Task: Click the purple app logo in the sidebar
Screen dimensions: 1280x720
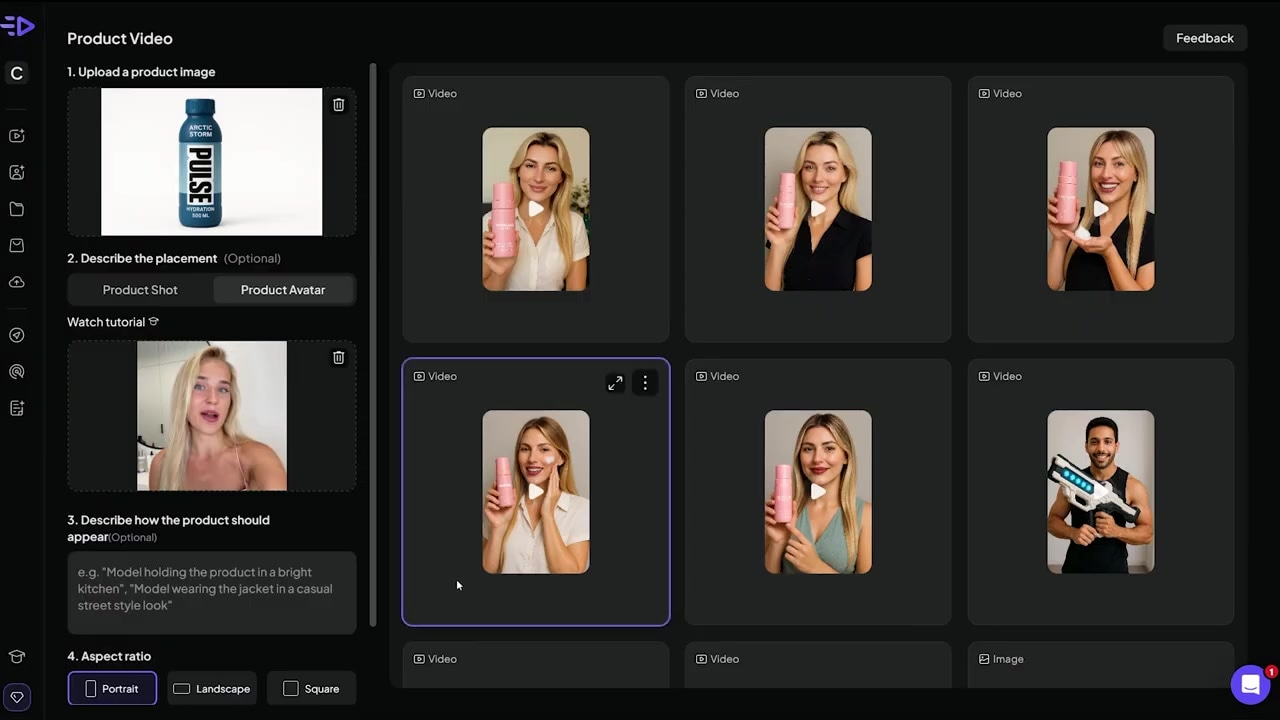Action: coord(17,26)
